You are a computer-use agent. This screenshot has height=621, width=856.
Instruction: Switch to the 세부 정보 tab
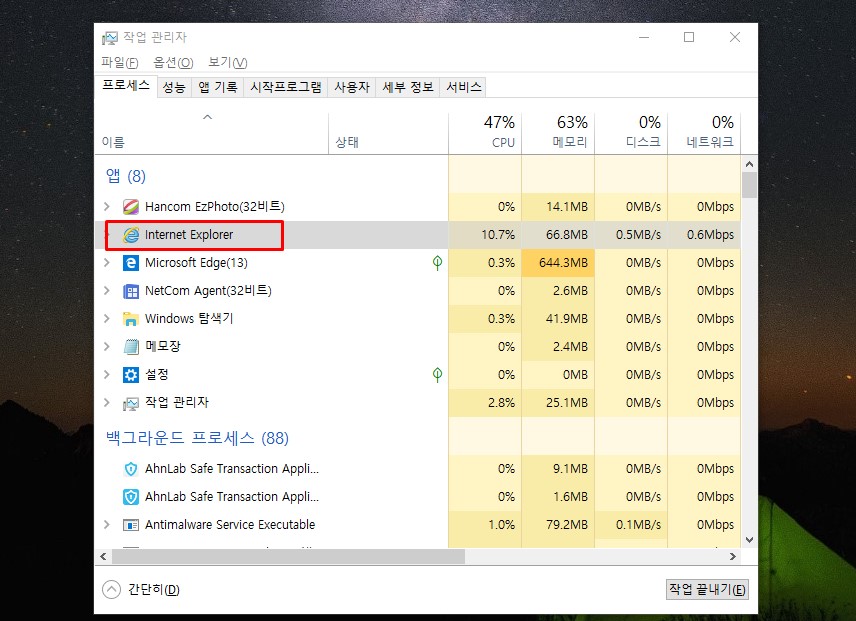(x=407, y=87)
